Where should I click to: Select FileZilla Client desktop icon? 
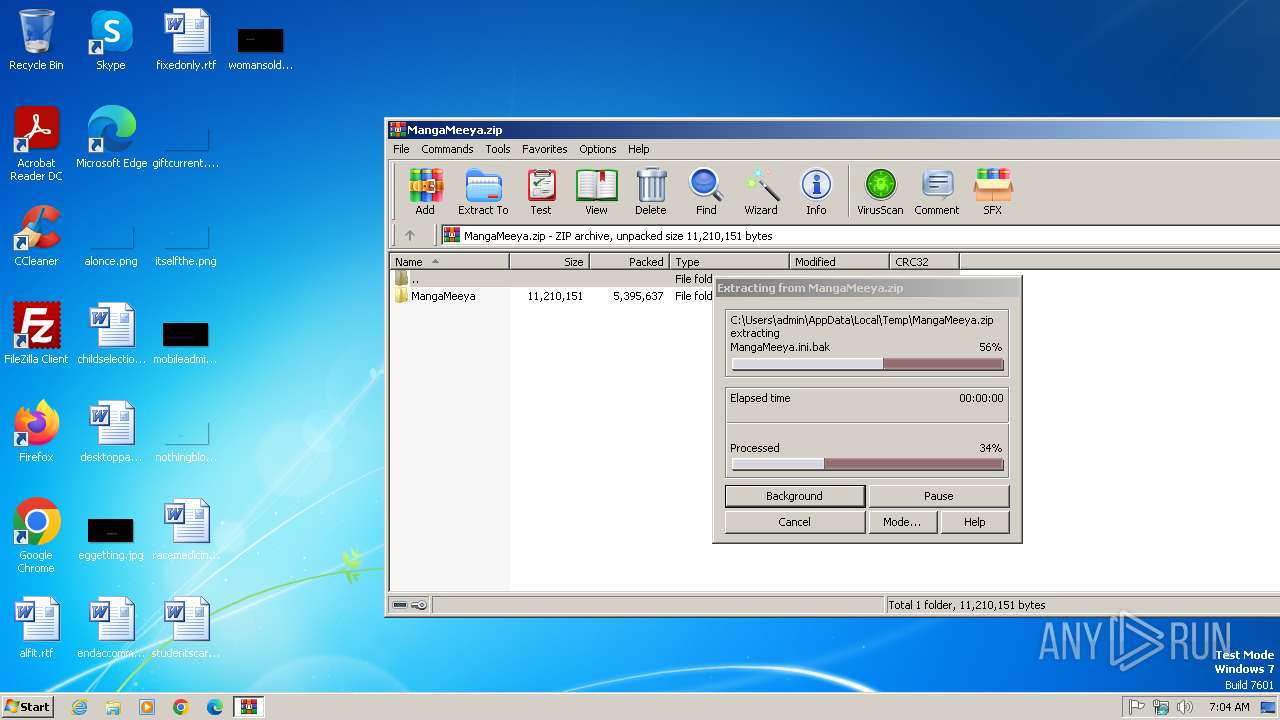click(36, 334)
